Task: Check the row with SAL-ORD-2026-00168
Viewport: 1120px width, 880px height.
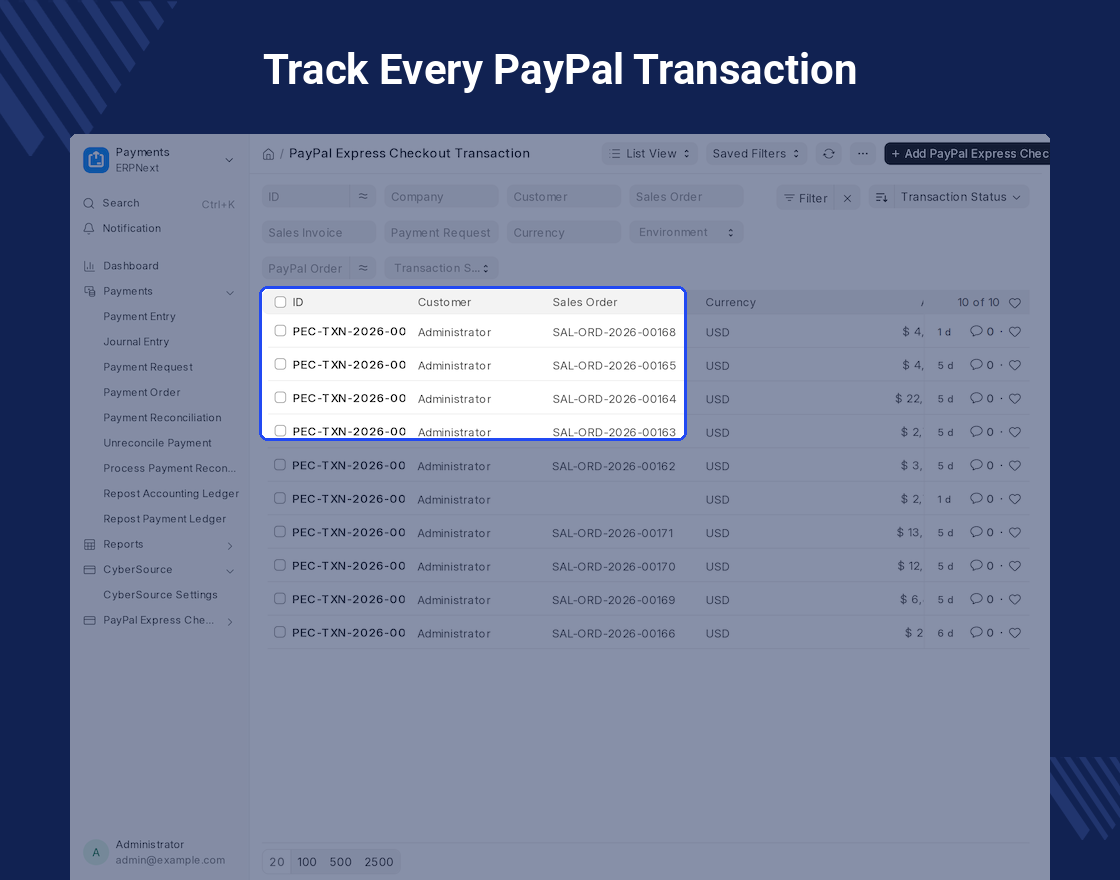Action: tap(281, 331)
